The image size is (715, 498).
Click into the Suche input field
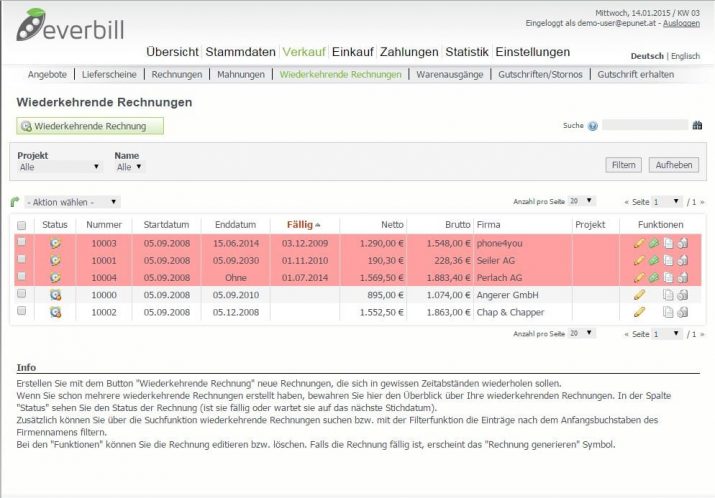(x=644, y=126)
